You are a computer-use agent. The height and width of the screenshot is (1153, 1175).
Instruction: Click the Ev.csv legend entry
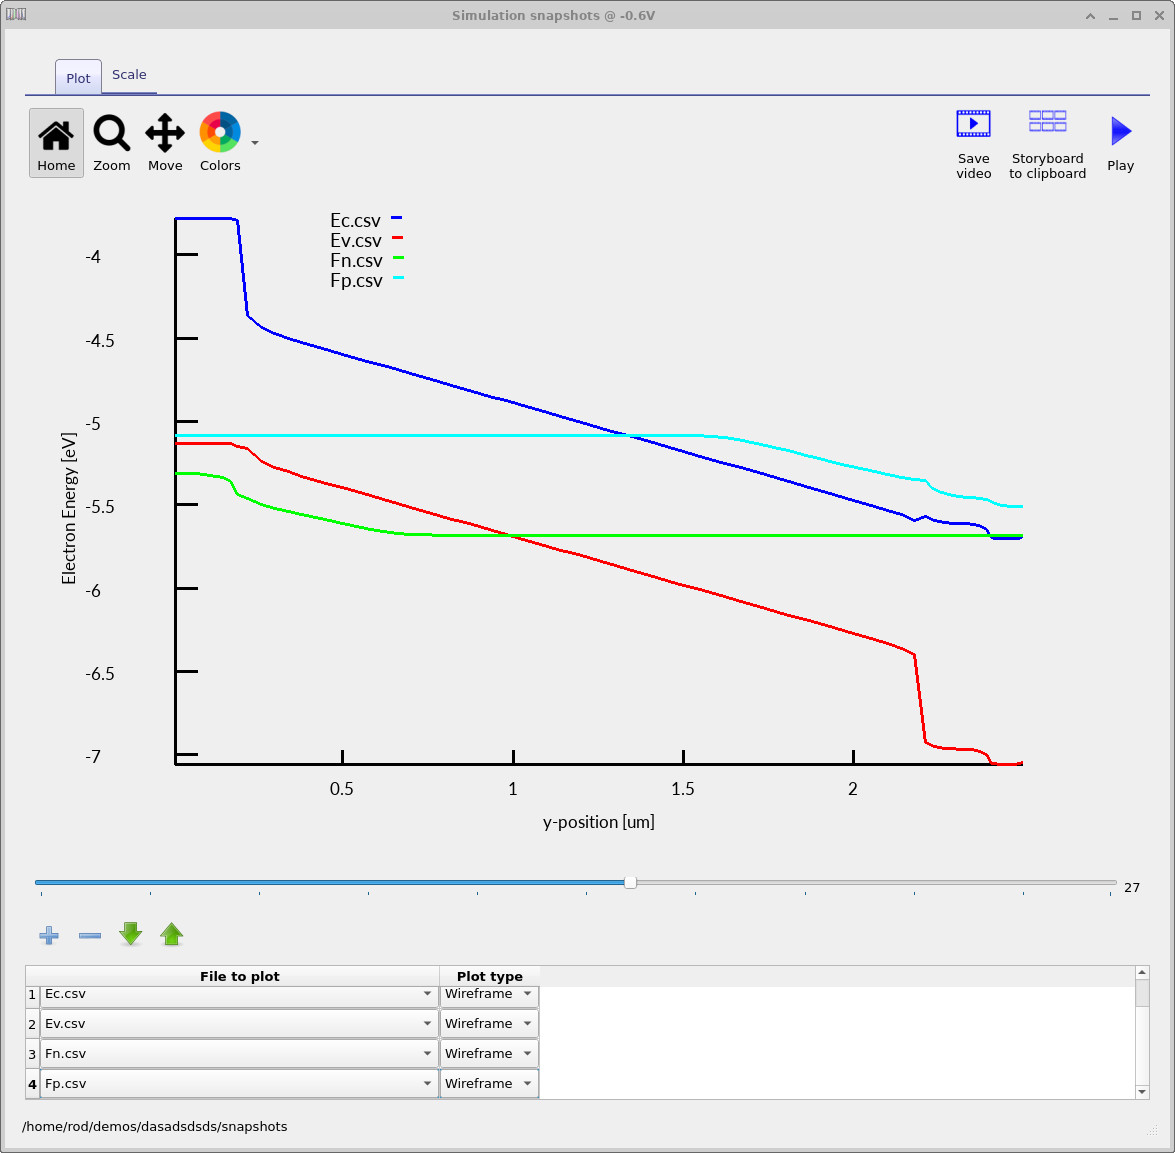[x=366, y=240]
